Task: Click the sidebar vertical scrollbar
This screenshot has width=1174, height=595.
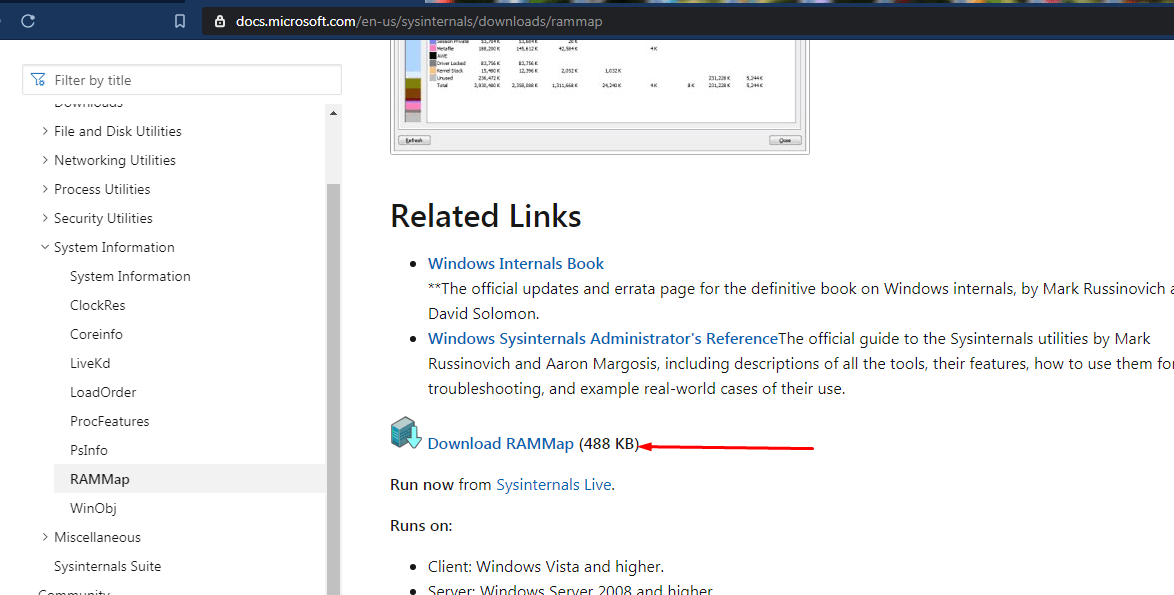Action: [334, 380]
